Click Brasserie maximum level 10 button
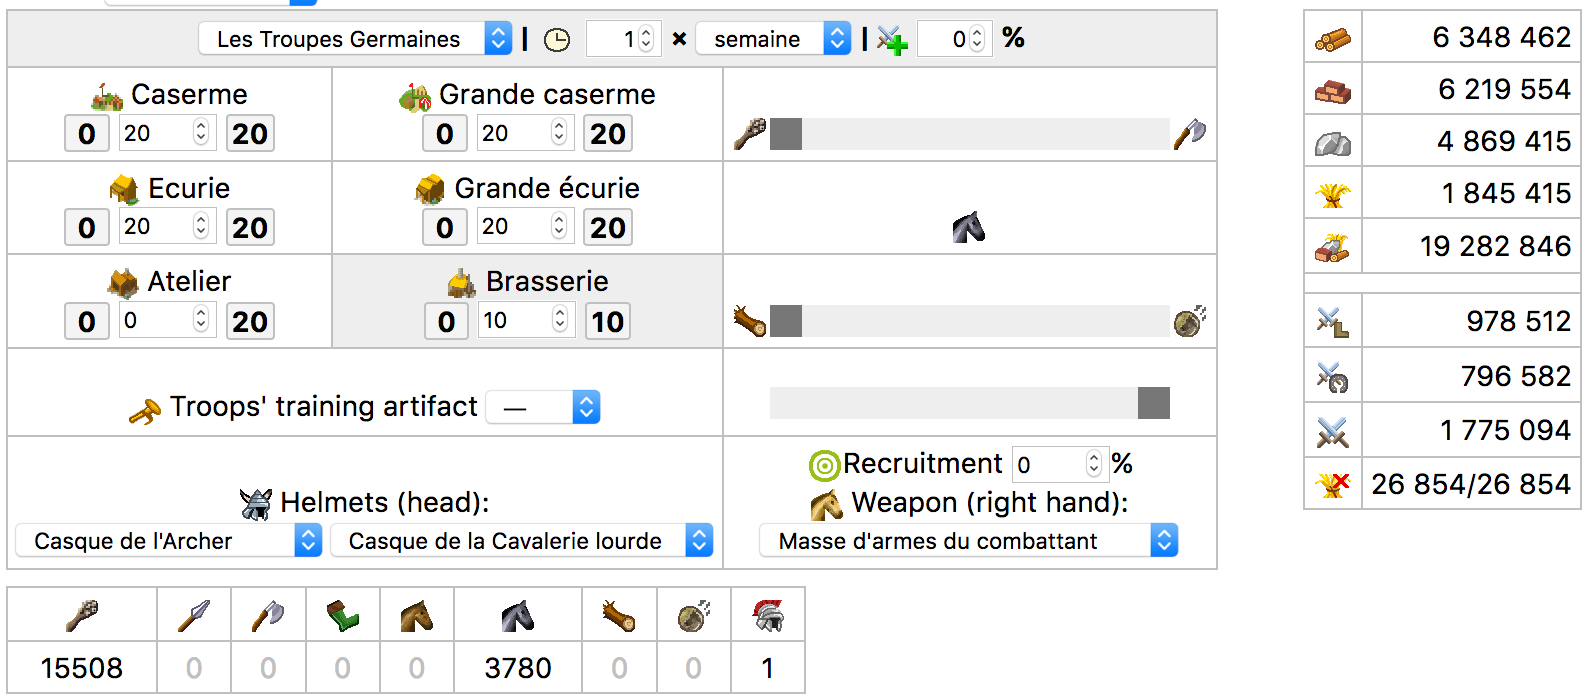This screenshot has height=698, width=1590. point(608,321)
